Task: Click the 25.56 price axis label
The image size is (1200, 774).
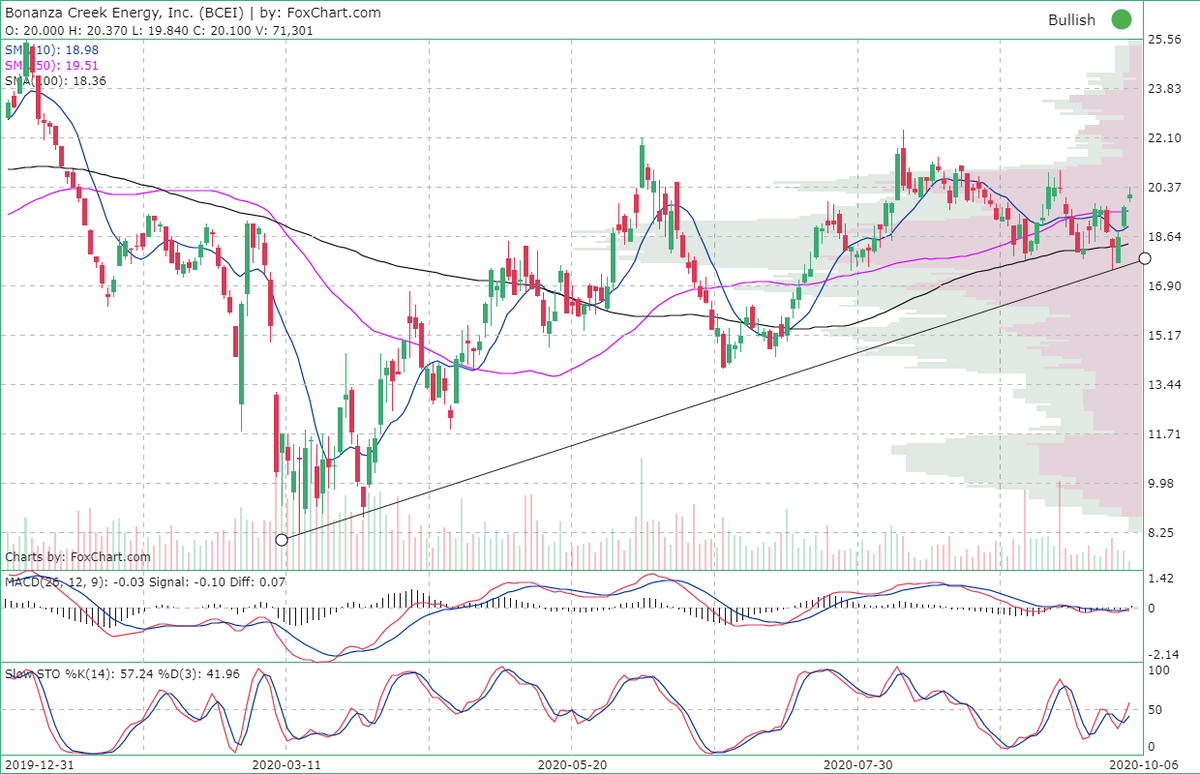Action: tap(1166, 40)
